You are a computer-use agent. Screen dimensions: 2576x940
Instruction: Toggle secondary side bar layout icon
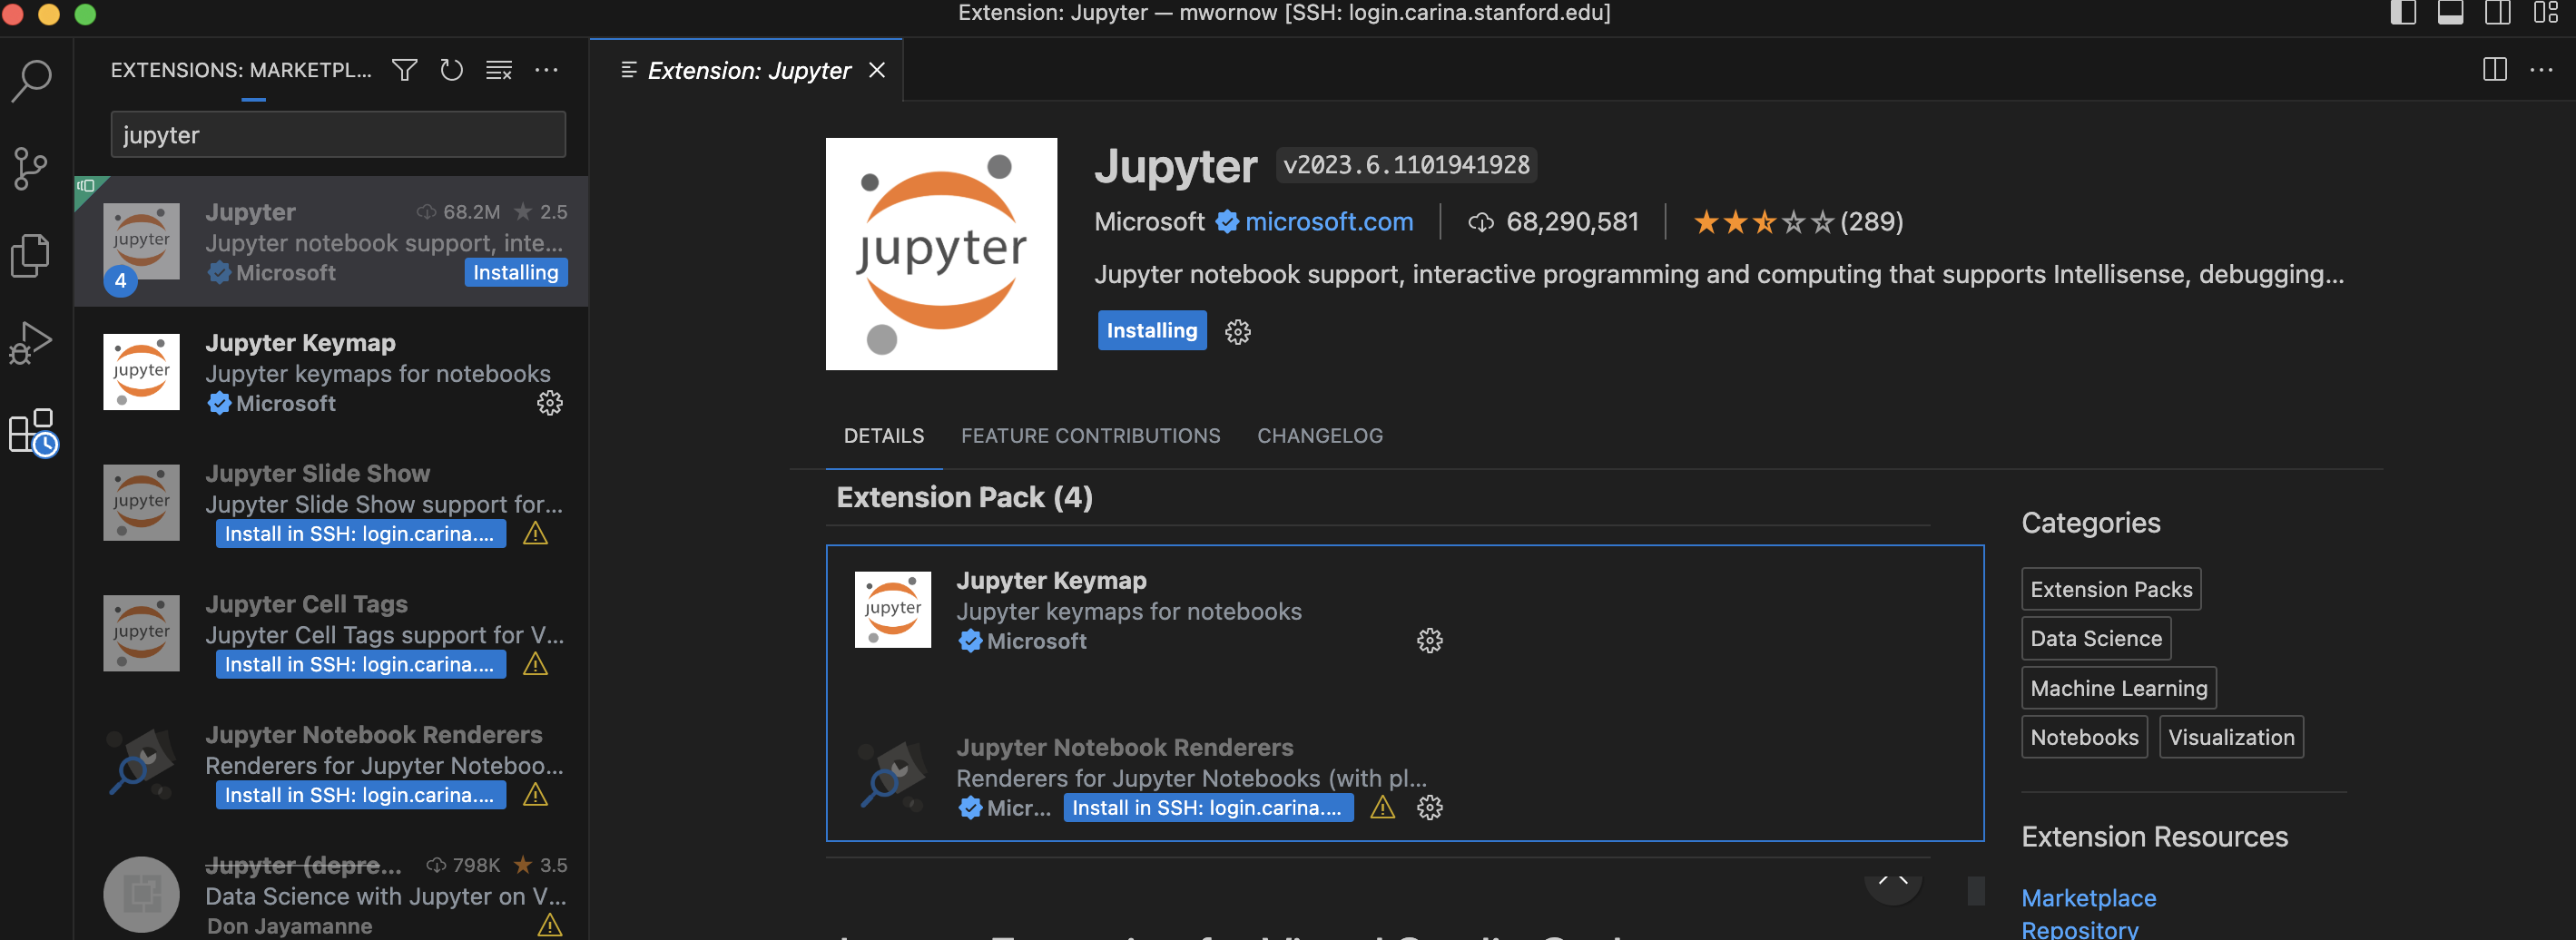pos(2498,13)
